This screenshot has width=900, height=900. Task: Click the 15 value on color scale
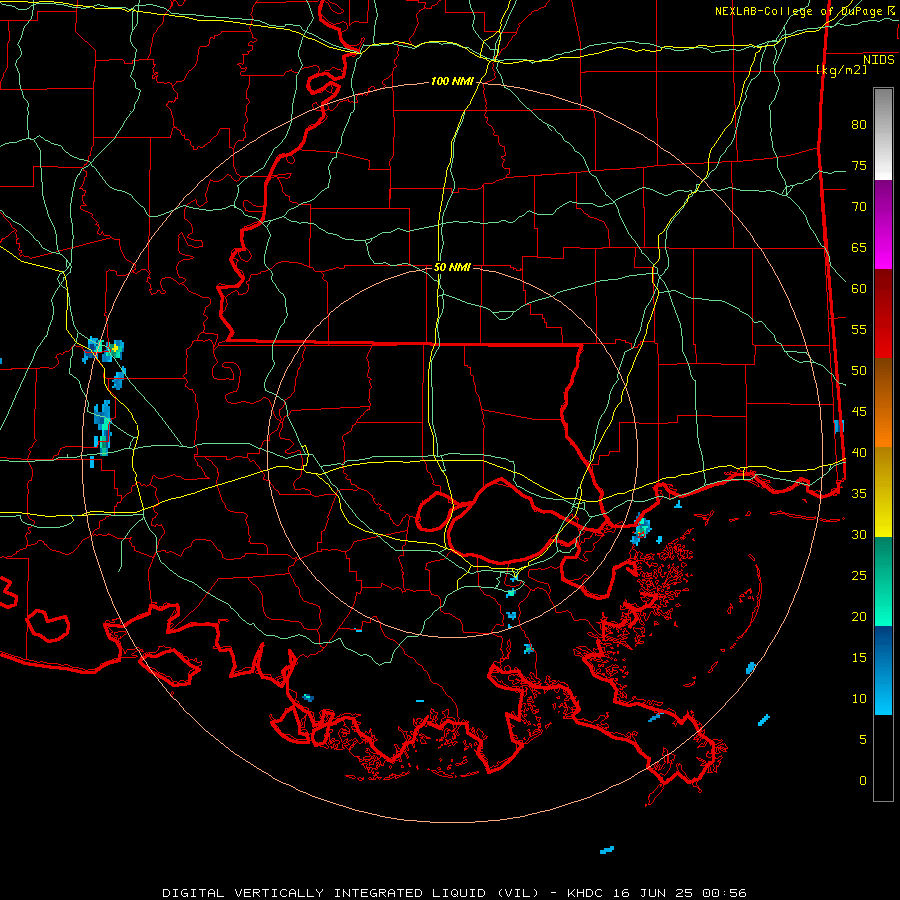[x=859, y=658]
